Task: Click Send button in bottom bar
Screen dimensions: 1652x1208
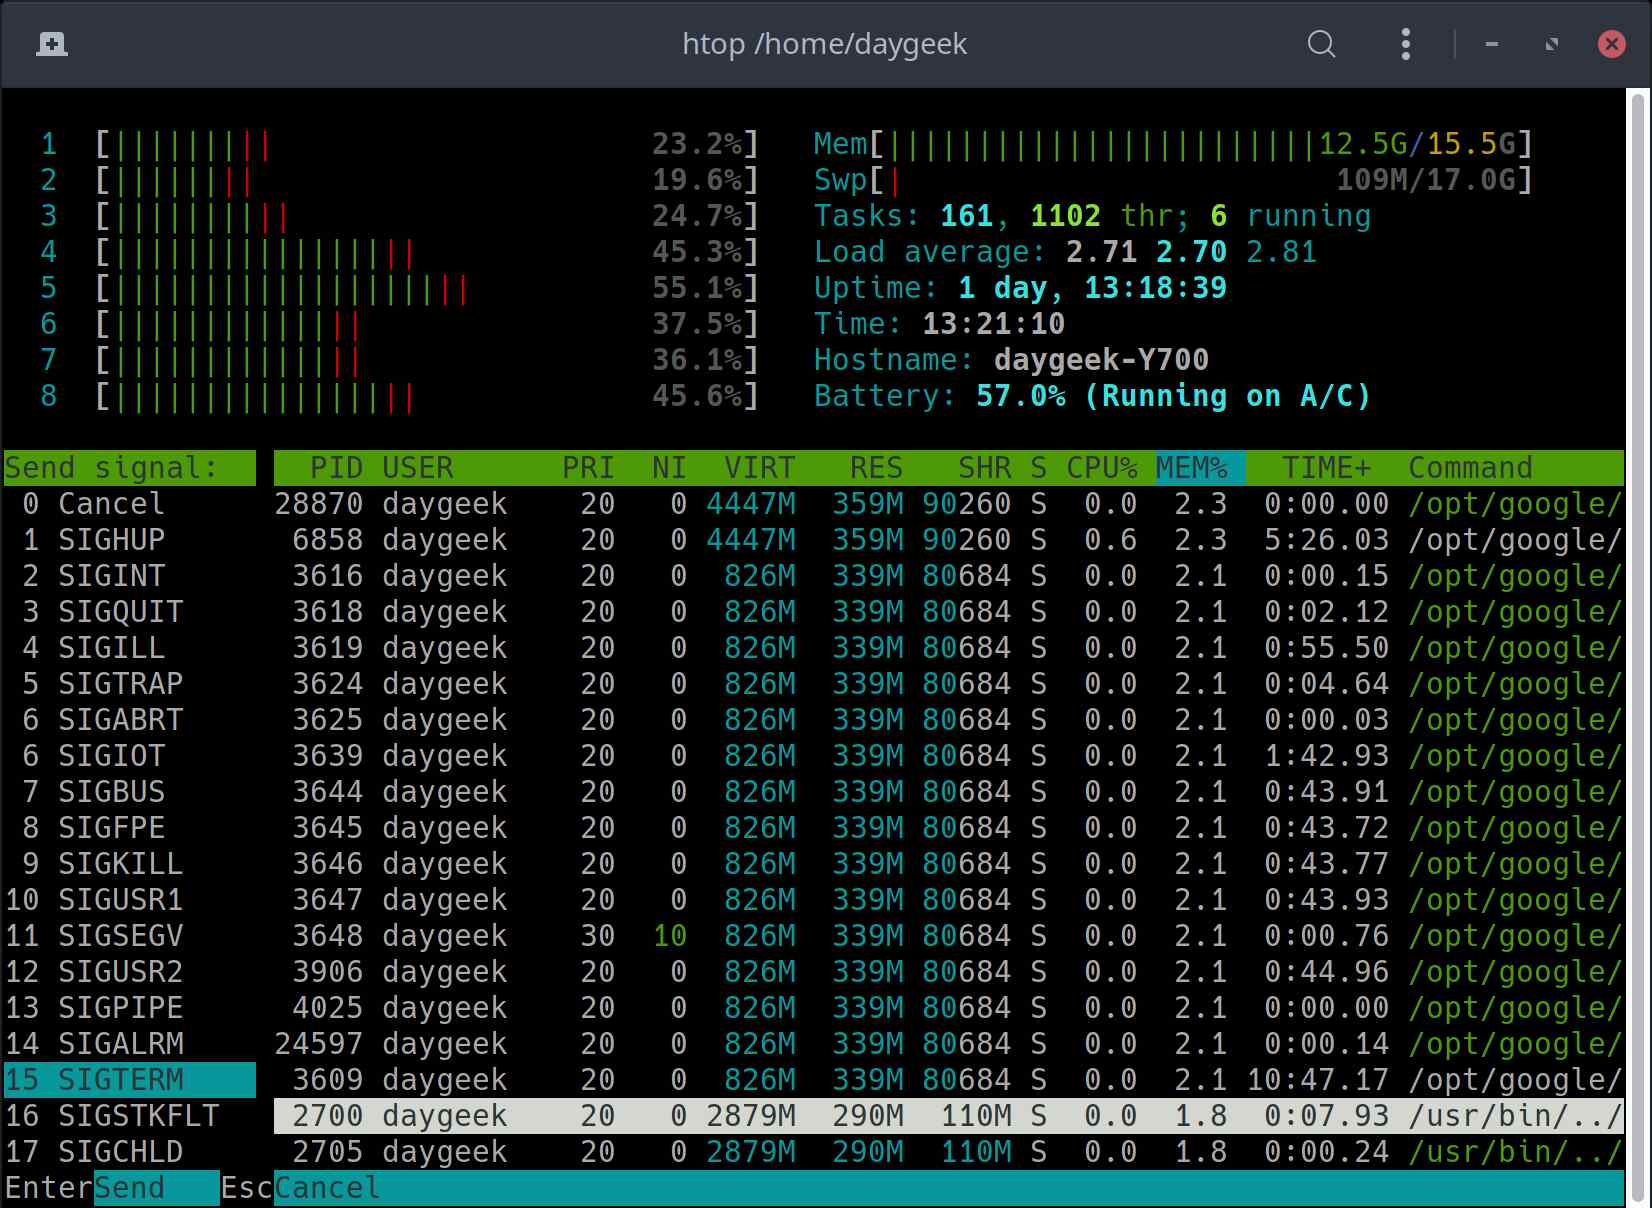Action: click(x=130, y=1188)
